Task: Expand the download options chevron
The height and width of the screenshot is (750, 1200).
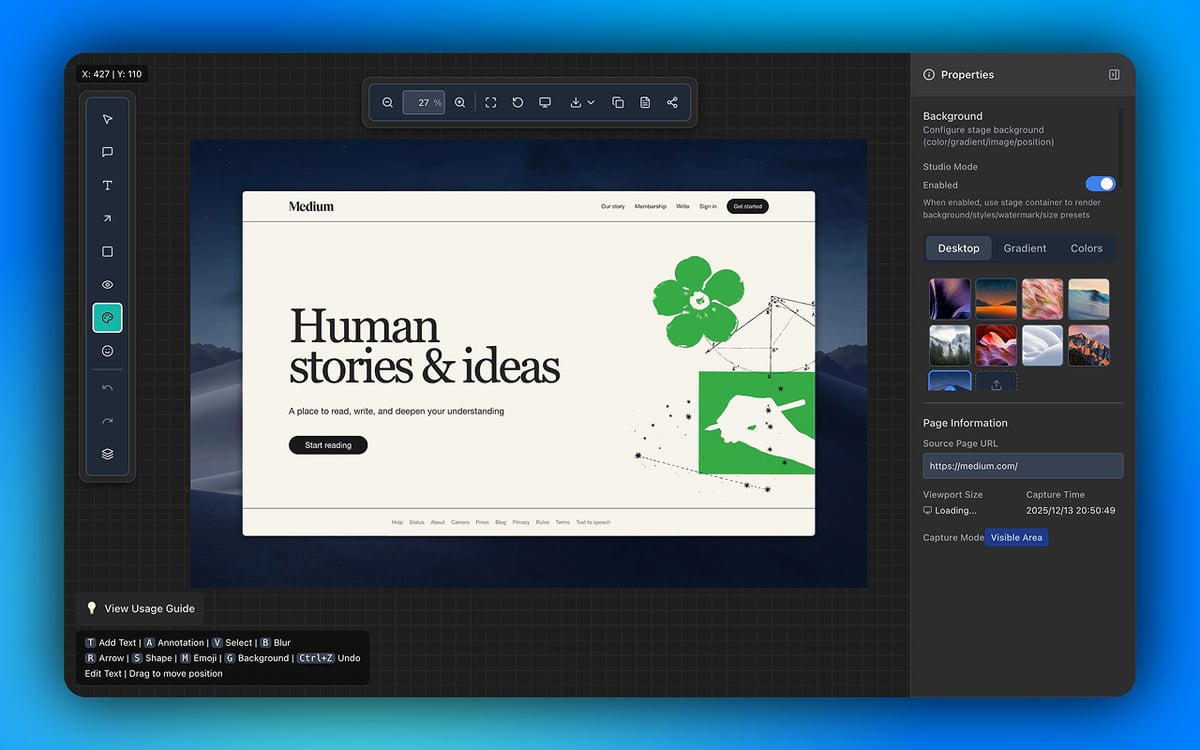Action: pyautogui.click(x=591, y=103)
